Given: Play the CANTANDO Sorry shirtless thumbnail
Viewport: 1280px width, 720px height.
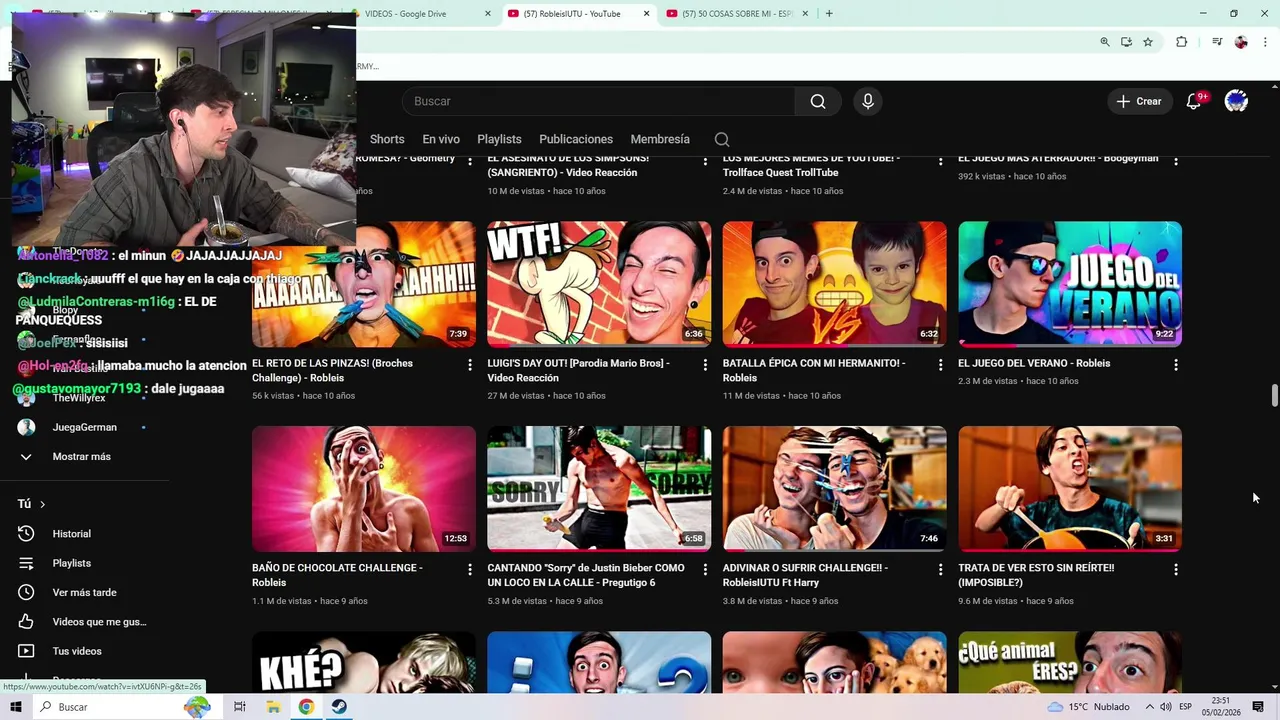Looking at the screenshot, I should pyautogui.click(x=599, y=489).
